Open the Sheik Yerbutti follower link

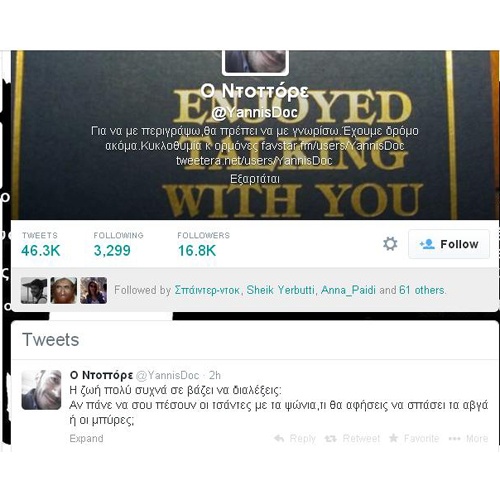[x=280, y=290]
